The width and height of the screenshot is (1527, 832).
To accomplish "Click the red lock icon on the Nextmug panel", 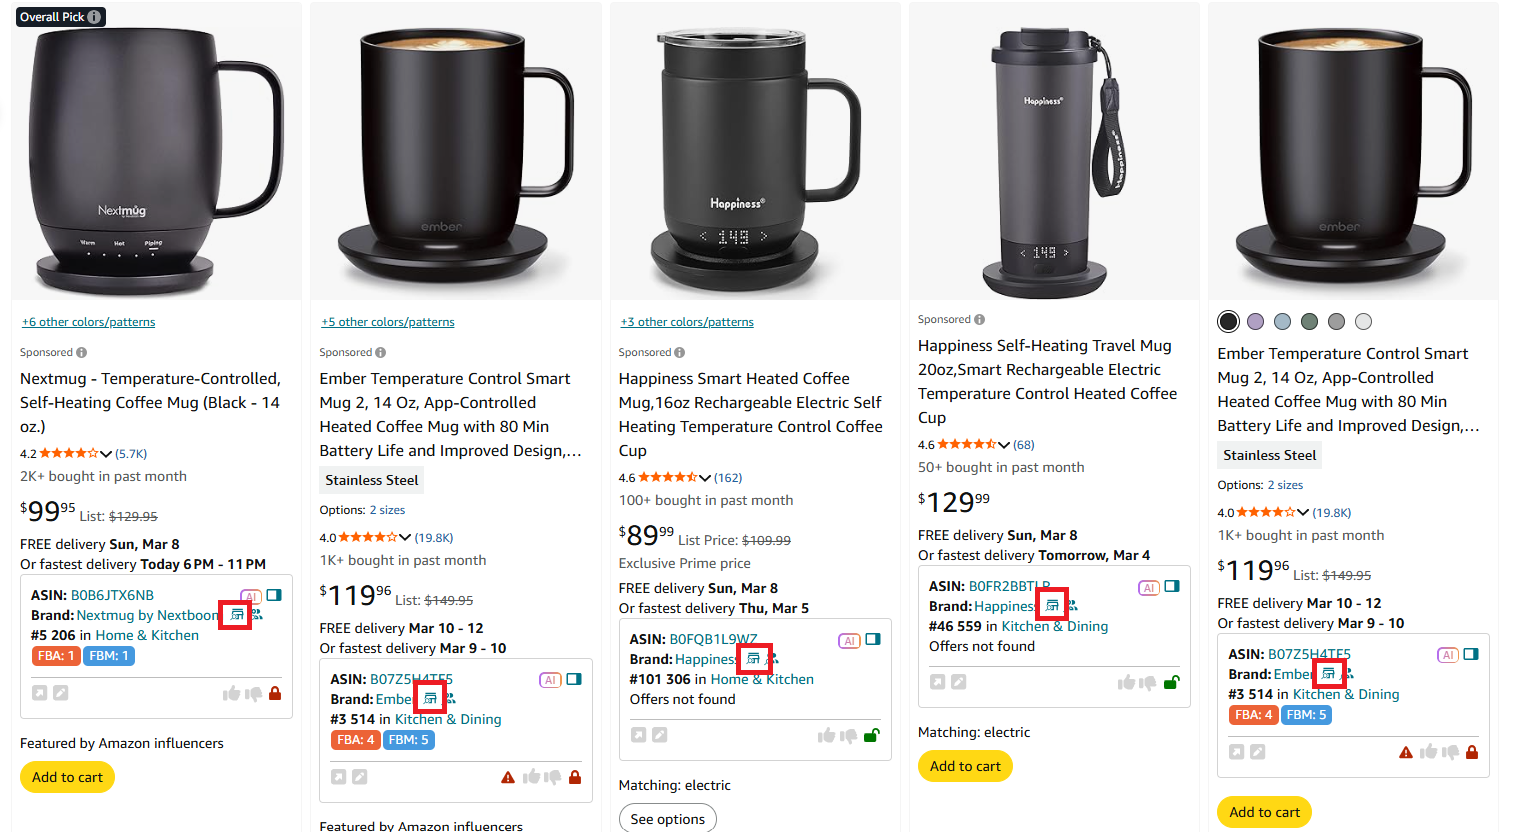I will click(276, 692).
